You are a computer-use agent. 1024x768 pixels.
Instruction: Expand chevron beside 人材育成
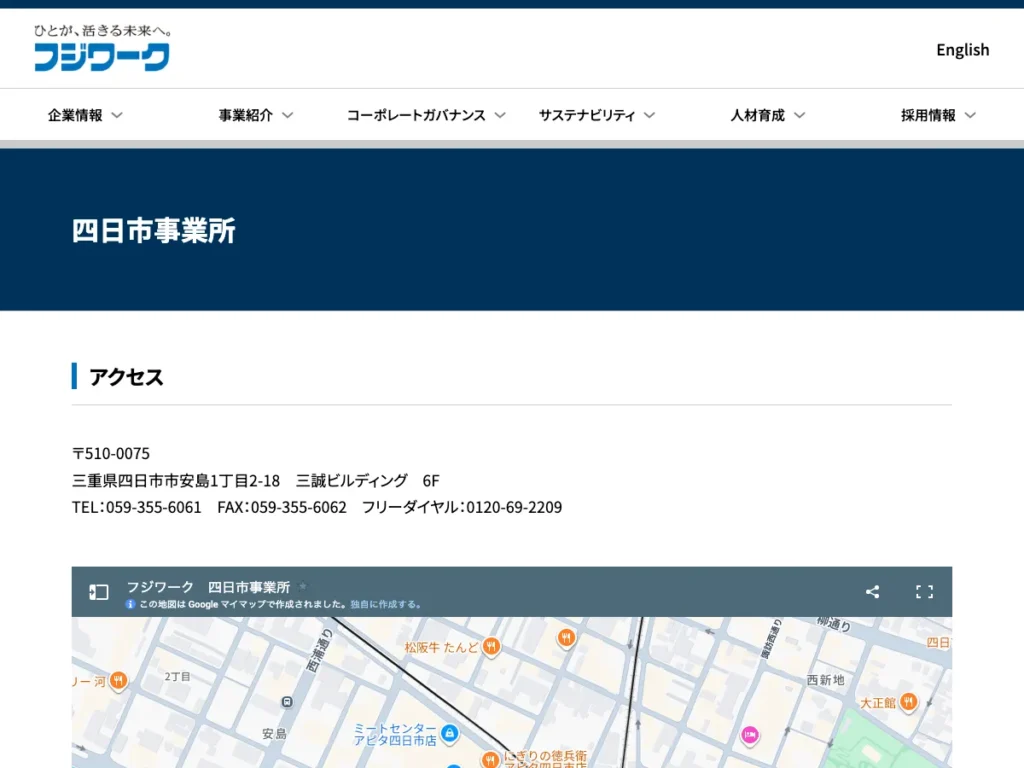coord(799,116)
